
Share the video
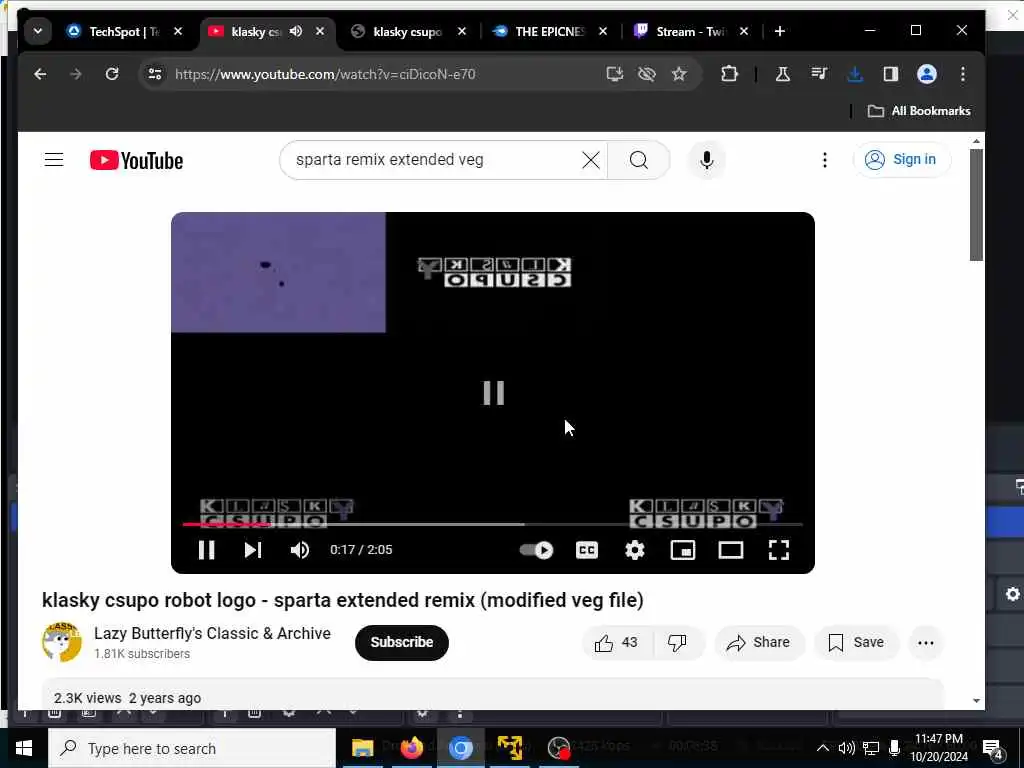pyautogui.click(x=758, y=643)
